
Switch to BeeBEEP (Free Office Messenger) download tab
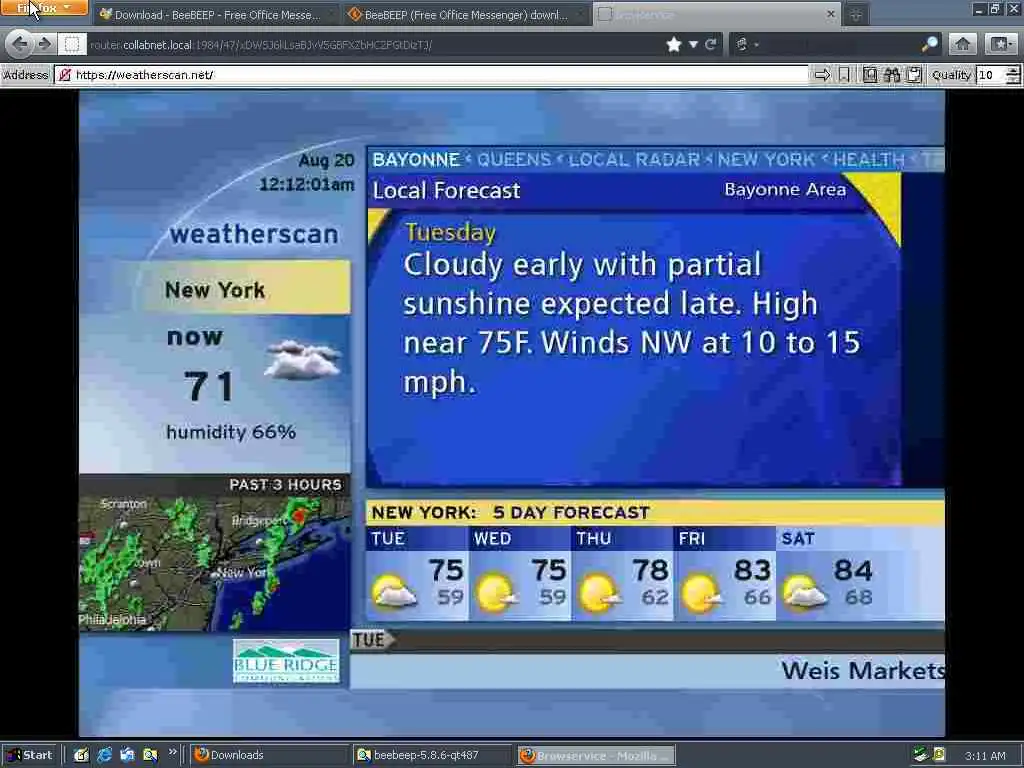pyautogui.click(x=465, y=14)
